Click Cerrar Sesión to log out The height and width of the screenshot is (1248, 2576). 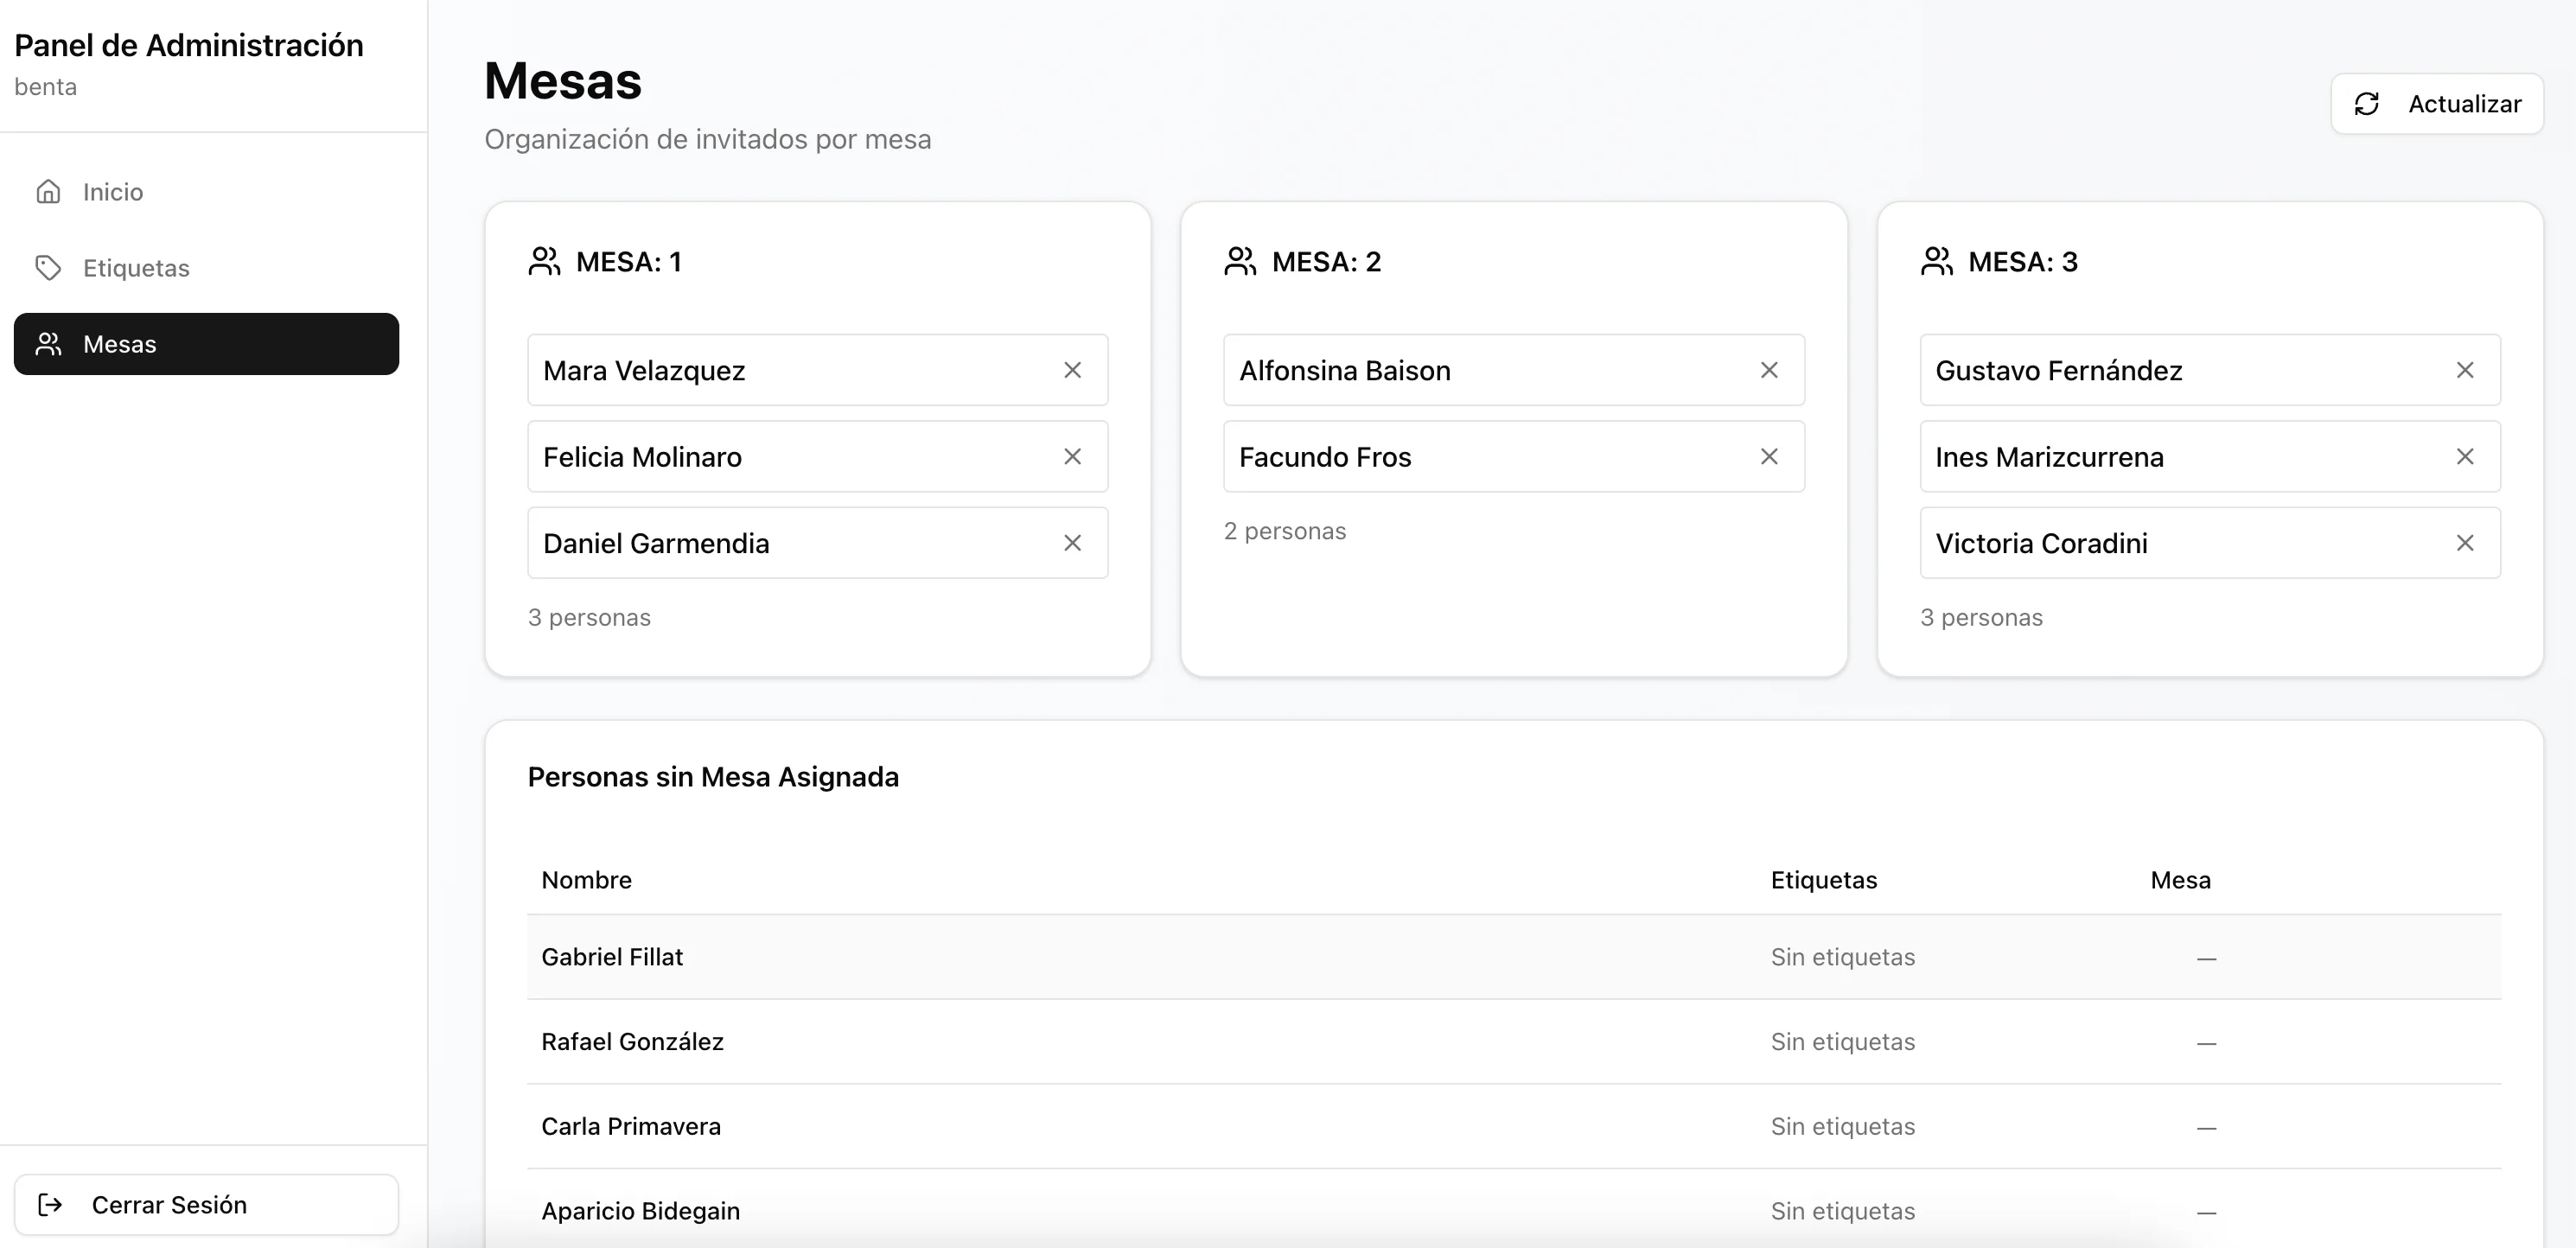[x=169, y=1205]
